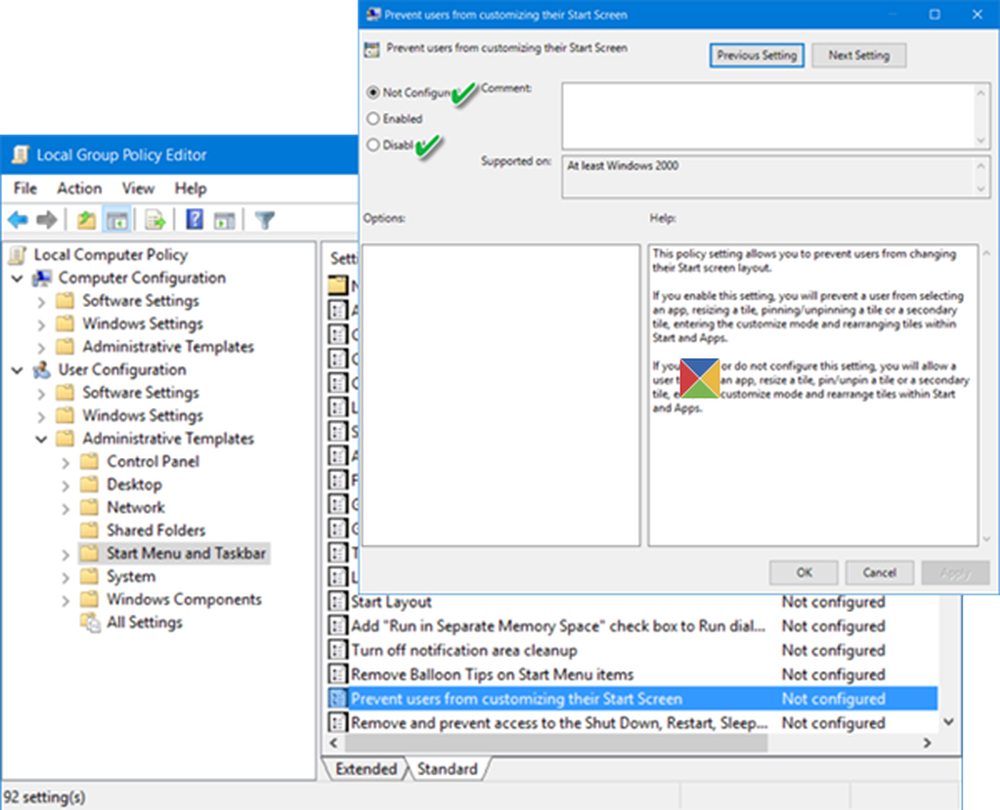Collapse the Computer Configuration node
This screenshot has height=810, width=1000.
(18, 279)
